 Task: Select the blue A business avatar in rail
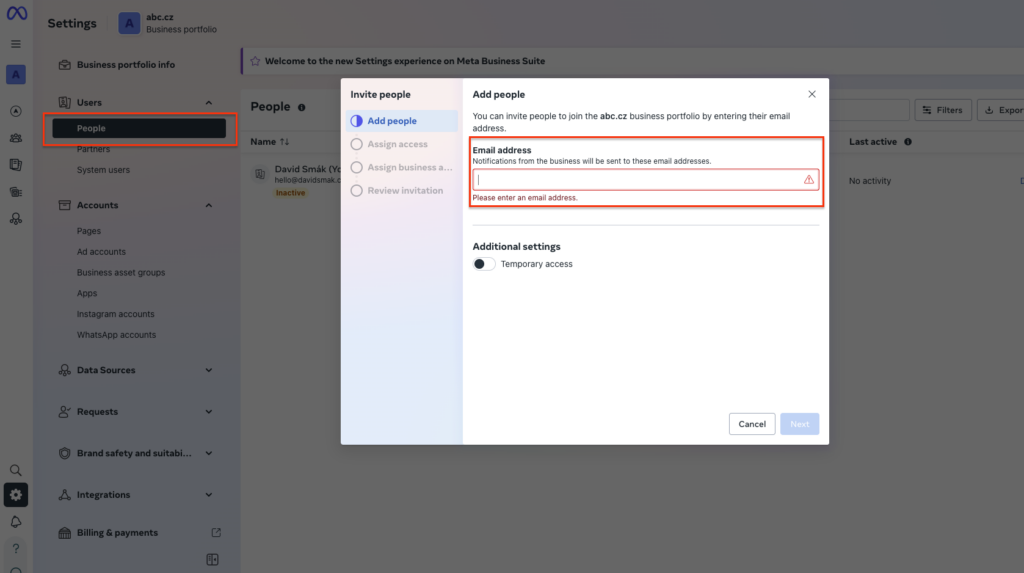click(x=16, y=74)
